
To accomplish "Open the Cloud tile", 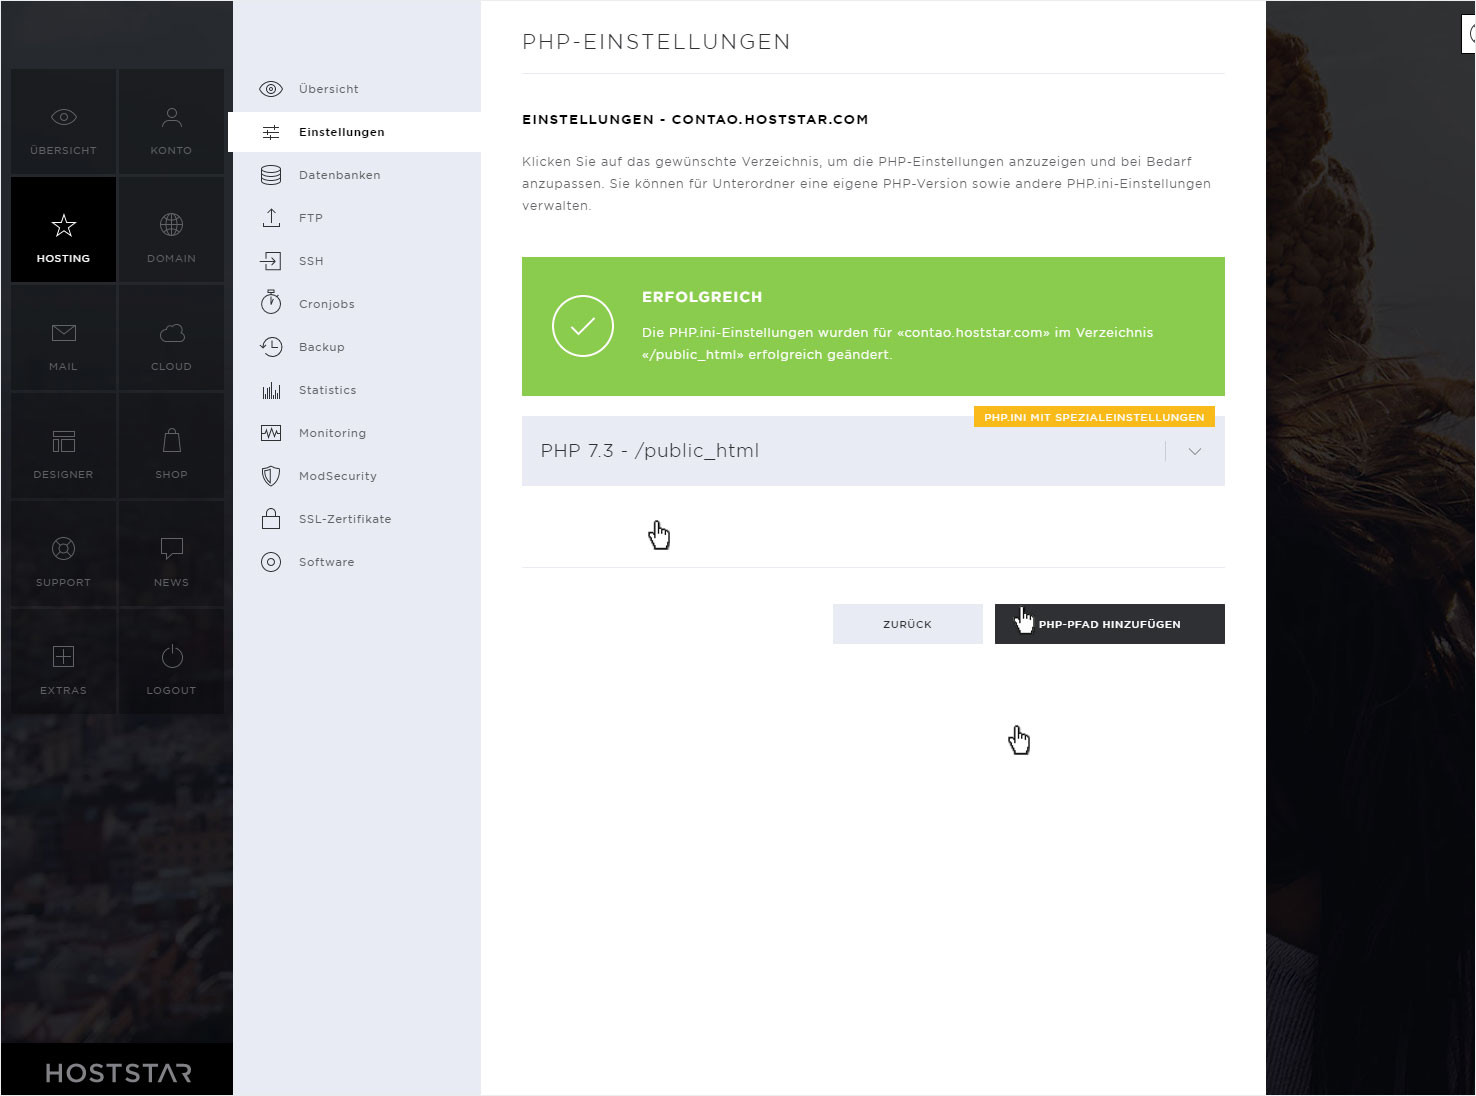I will click(x=172, y=338).
